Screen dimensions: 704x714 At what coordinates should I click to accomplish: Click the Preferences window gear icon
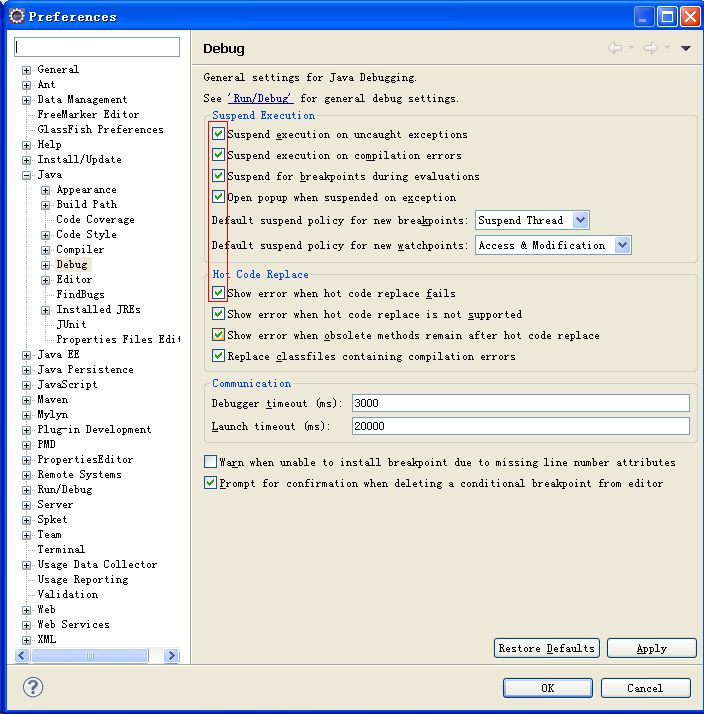pyautogui.click(x=17, y=16)
